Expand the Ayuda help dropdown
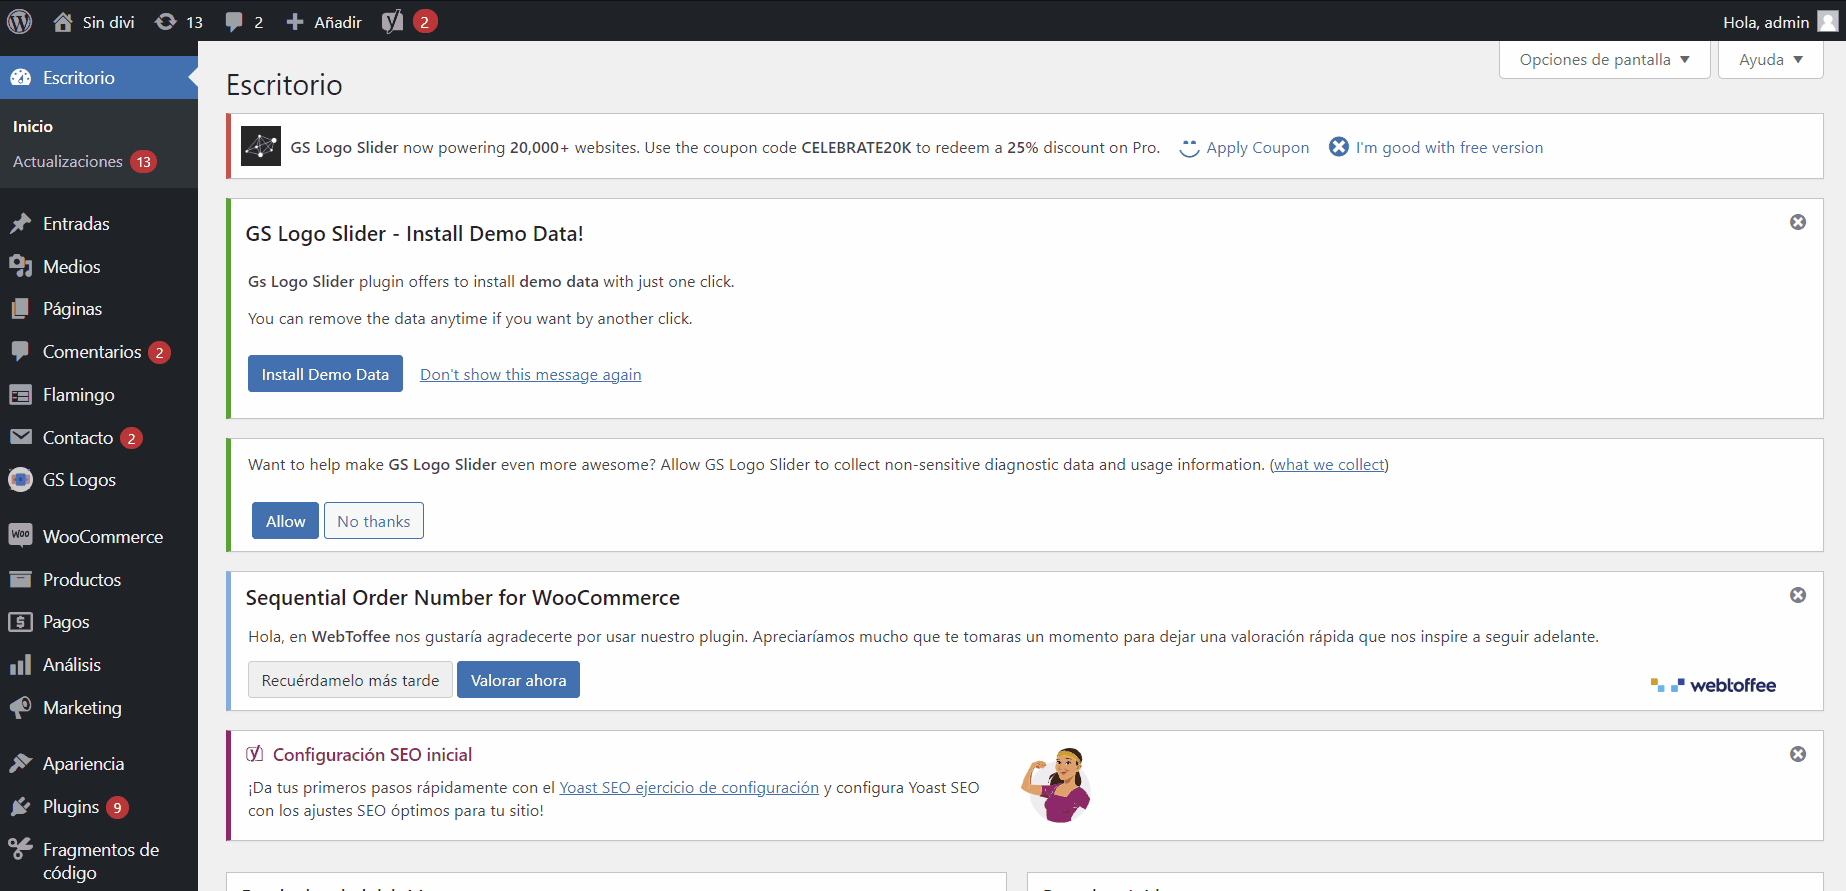This screenshot has height=891, width=1846. coord(1770,60)
